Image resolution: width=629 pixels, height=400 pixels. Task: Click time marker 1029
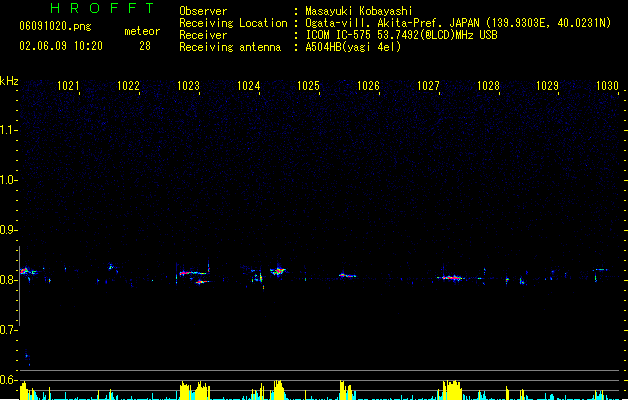coord(548,86)
